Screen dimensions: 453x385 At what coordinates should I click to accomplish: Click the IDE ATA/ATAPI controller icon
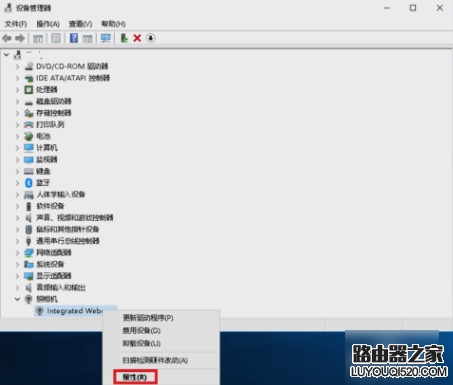coord(29,78)
